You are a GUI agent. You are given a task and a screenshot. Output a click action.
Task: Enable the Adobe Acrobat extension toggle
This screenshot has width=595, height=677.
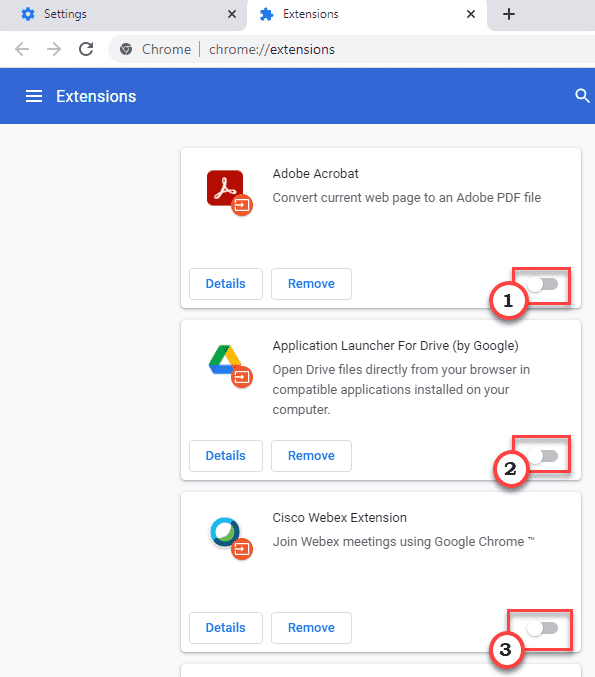[x=542, y=284]
